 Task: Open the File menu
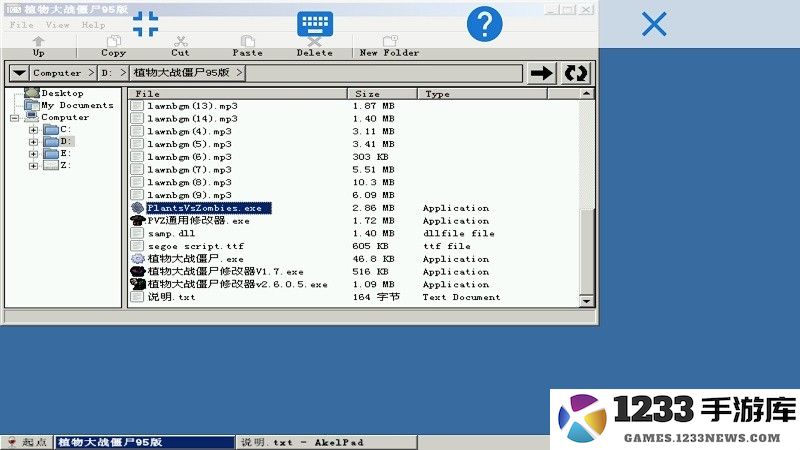tap(22, 25)
